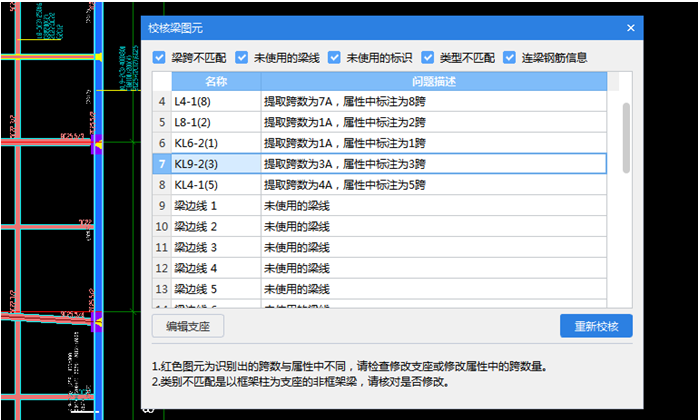Screen dimensions: 698x420
Task: Click description 提取跨数为7A，属性中标注为8跨
Action: (x=345, y=102)
